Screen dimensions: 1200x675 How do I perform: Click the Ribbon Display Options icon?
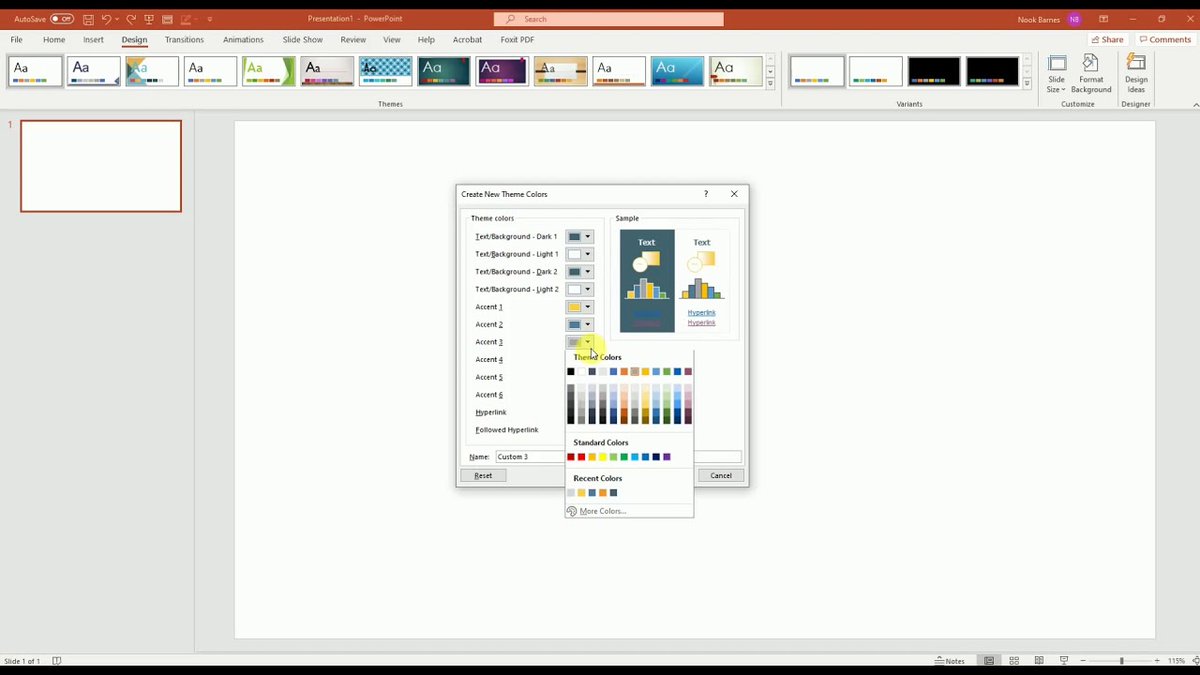pos(1103,19)
